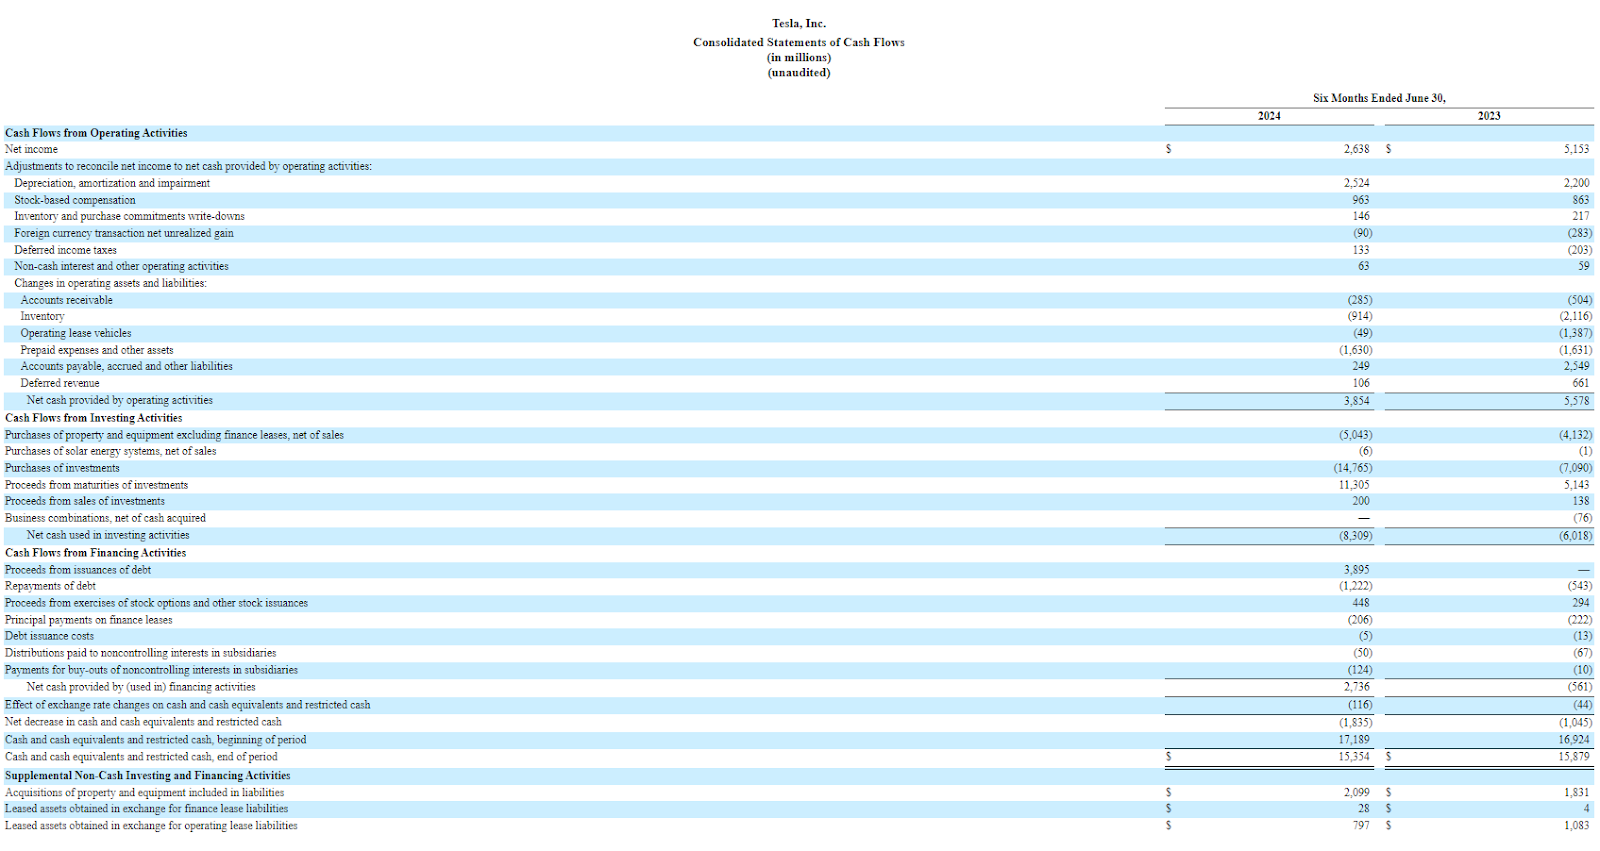
Task: Click 'Net cash provided by (used in) financing'
Action: pos(141,687)
